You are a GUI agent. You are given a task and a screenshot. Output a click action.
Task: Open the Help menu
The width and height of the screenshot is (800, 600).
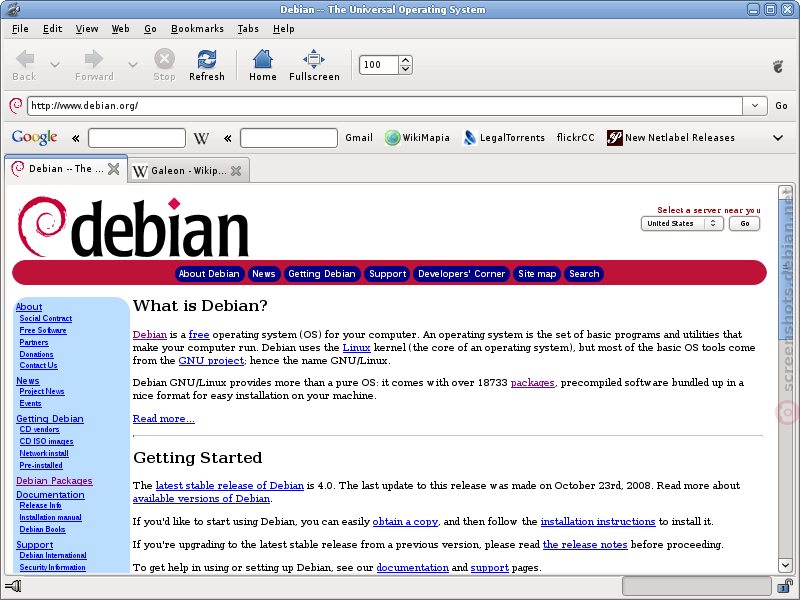tap(284, 29)
